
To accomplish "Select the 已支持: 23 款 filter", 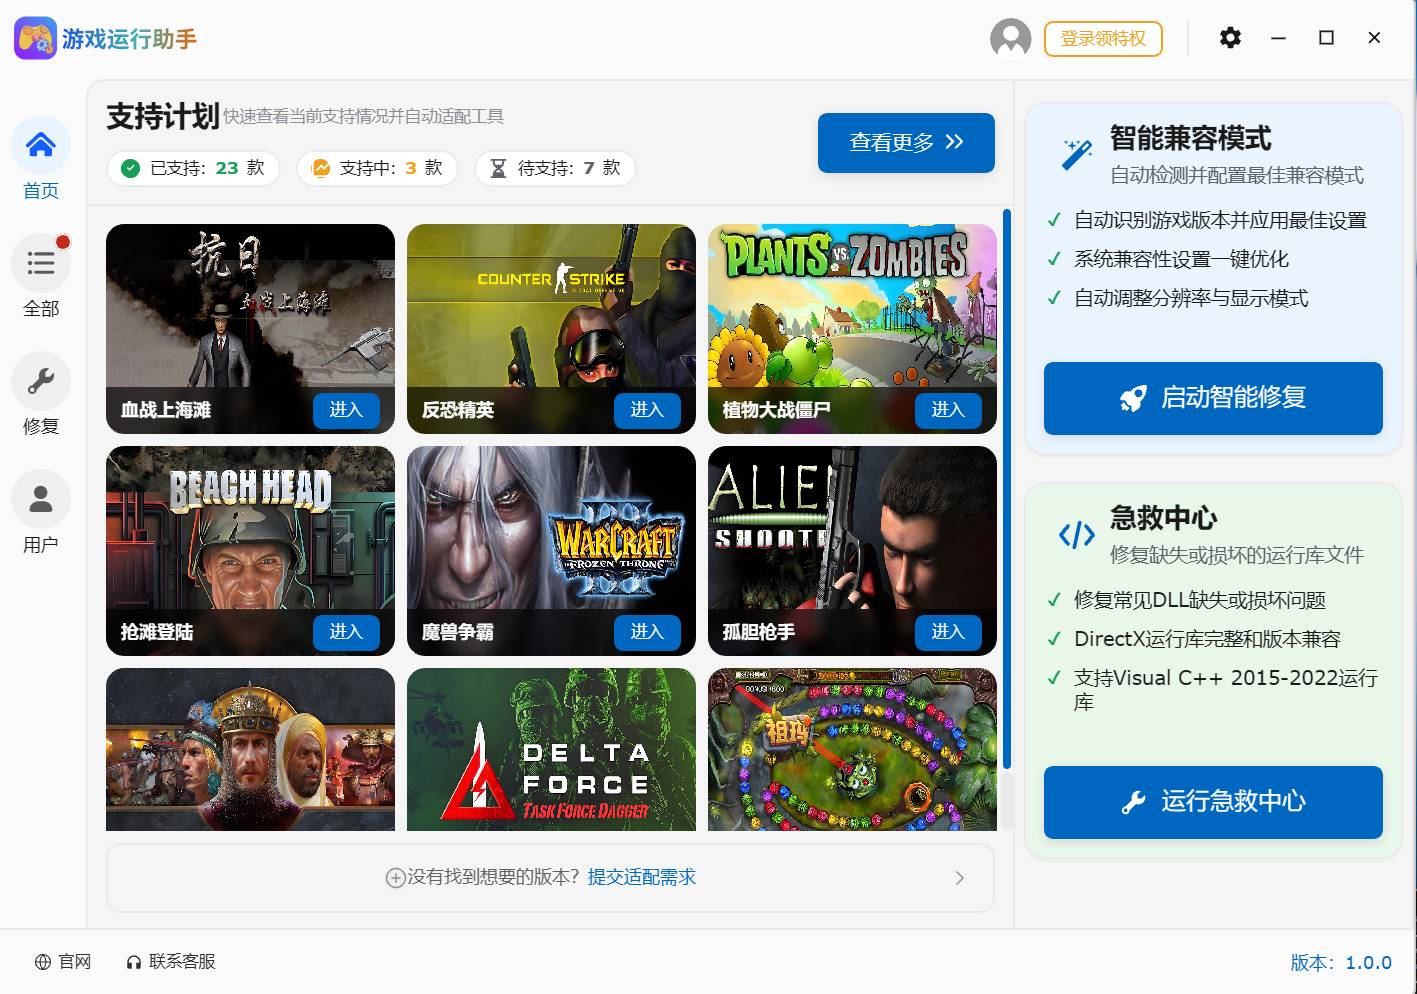I will pyautogui.click(x=193, y=168).
